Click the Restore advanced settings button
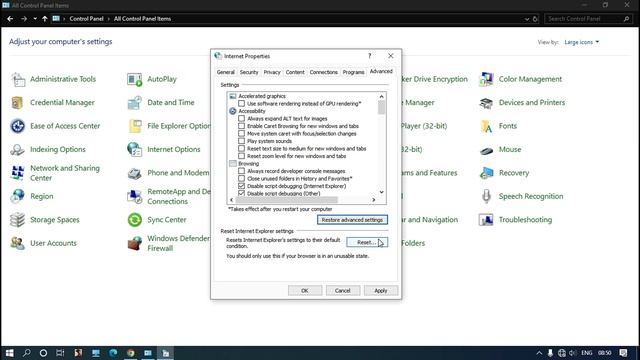 click(x=352, y=220)
